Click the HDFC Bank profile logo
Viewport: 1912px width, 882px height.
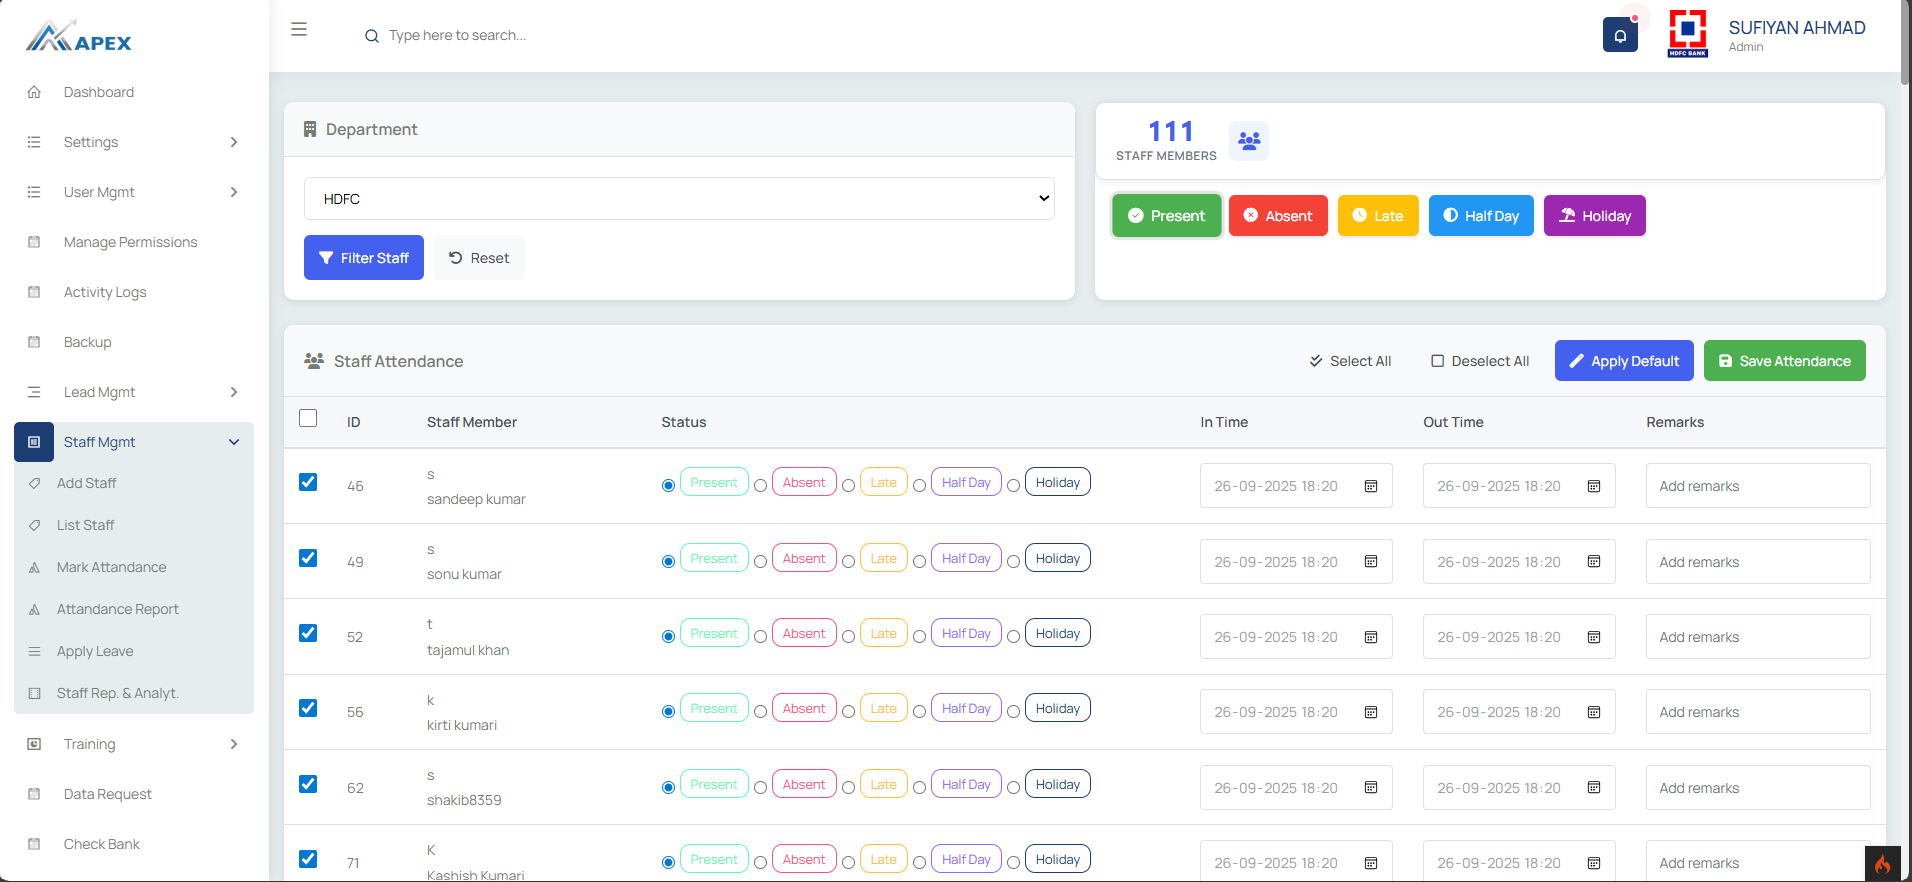click(1687, 34)
